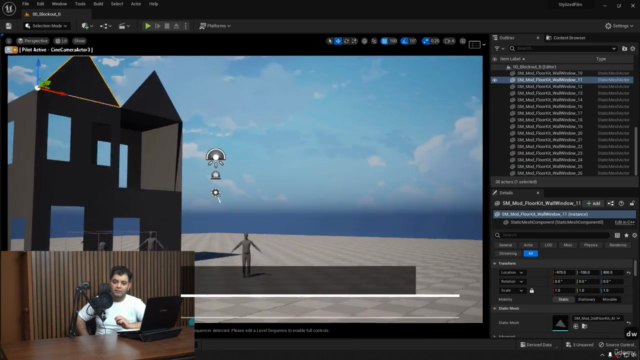Open the Actor menu

click(x=136, y=4)
